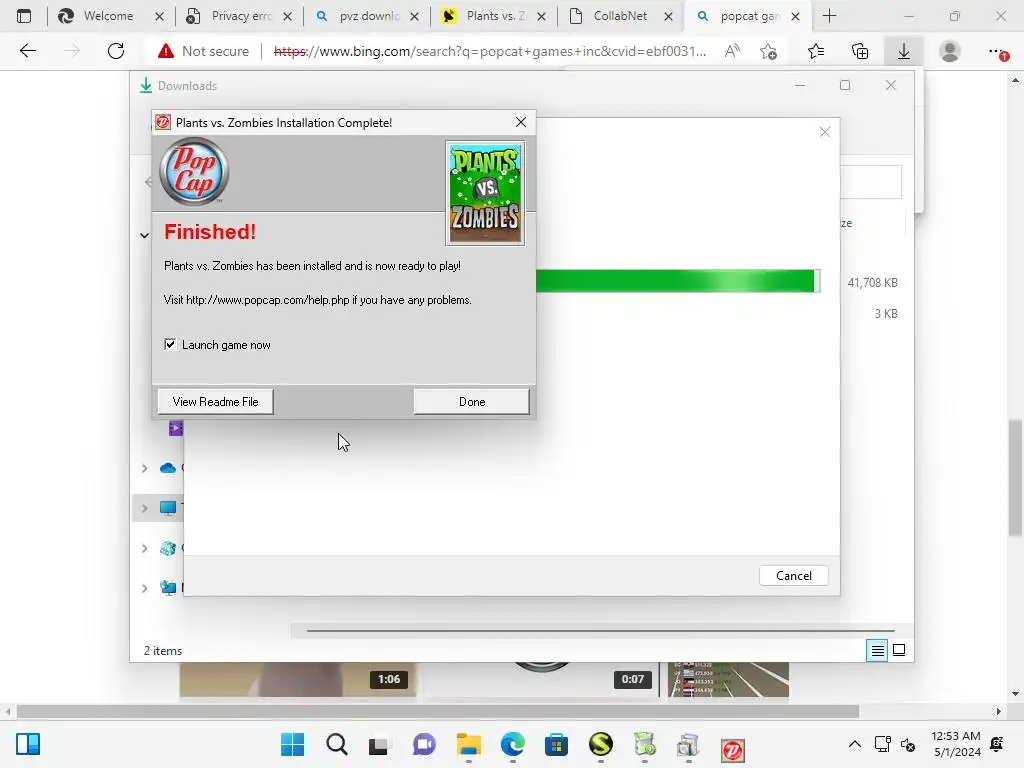Screen dimensions: 1024x768
Task: Close the copy progress dialog
Action: click(x=825, y=133)
